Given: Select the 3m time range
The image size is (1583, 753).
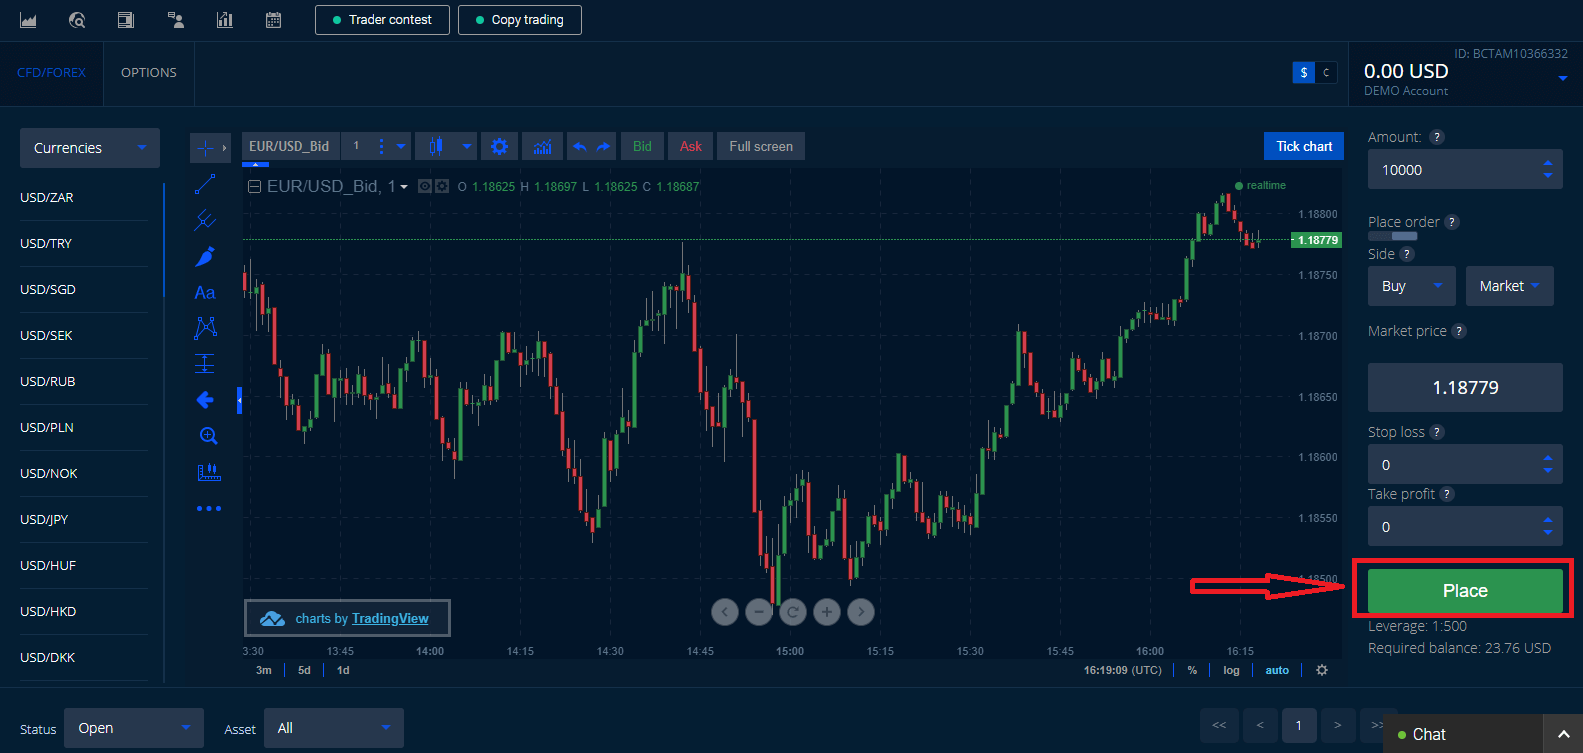Looking at the screenshot, I should tap(264, 670).
